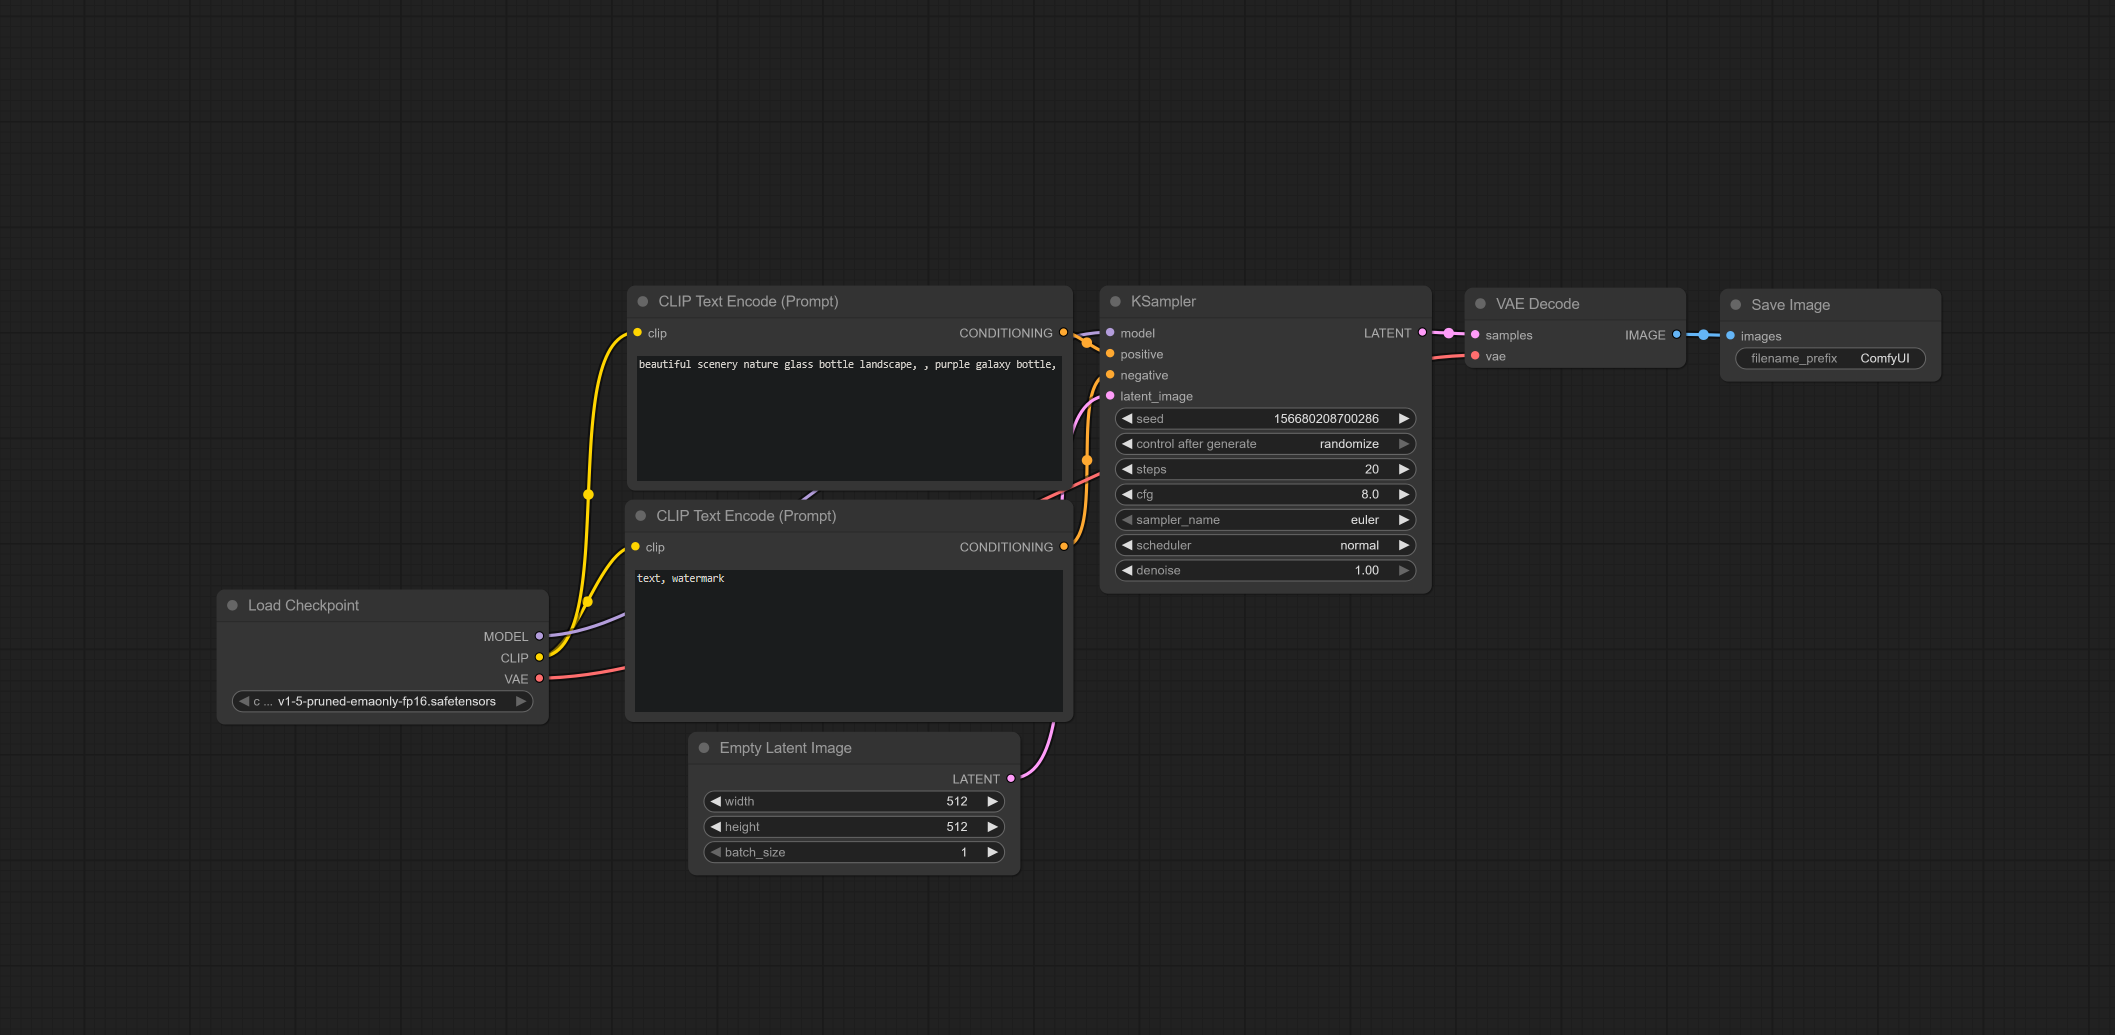The image size is (2115, 1035).
Task: Increase the seed value with right arrow
Action: tap(1404, 418)
